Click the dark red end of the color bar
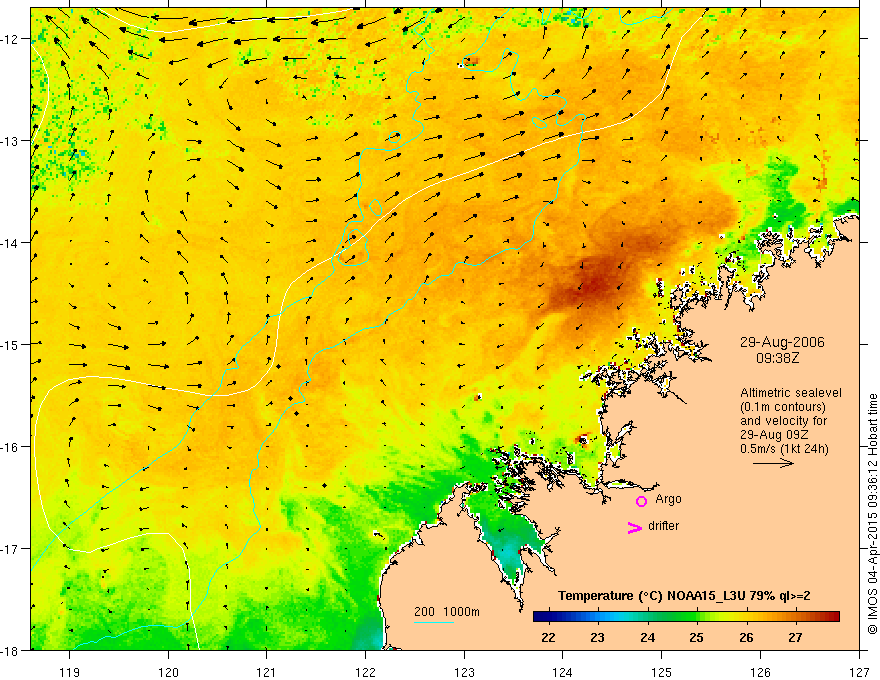This screenshot has width=880, height=680. click(832, 616)
